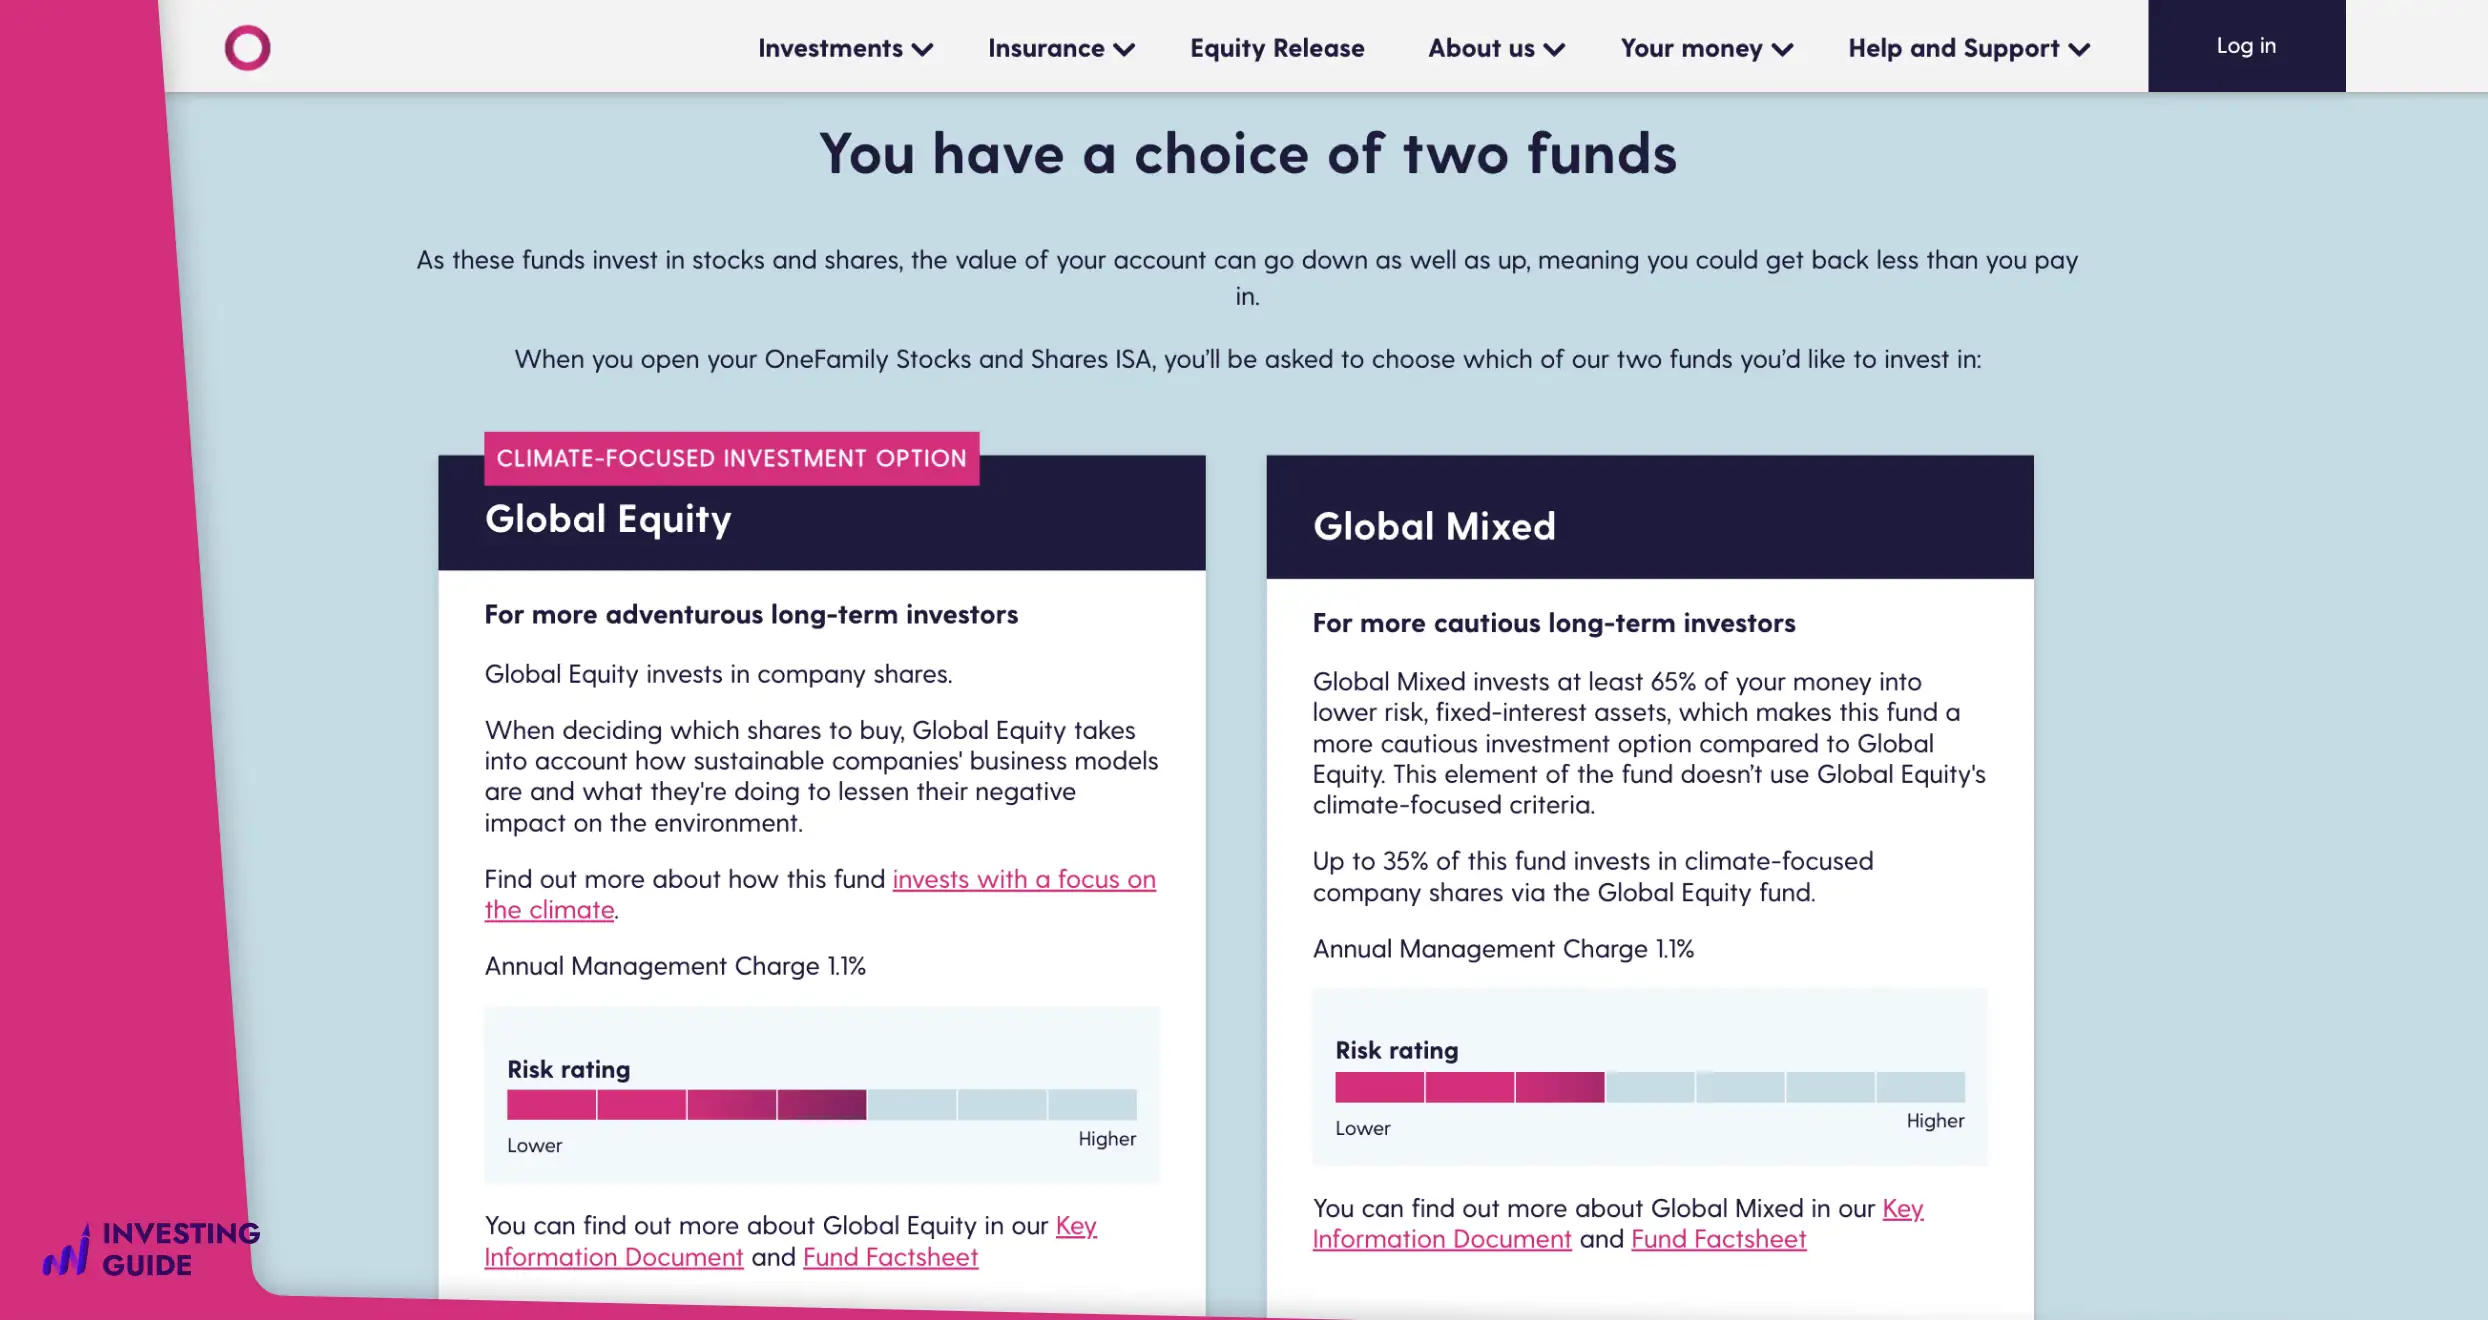Open the Equity Release menu item
Image resolution: width=2488 pixels, height=1320 pixels.
click(1277, 48)
